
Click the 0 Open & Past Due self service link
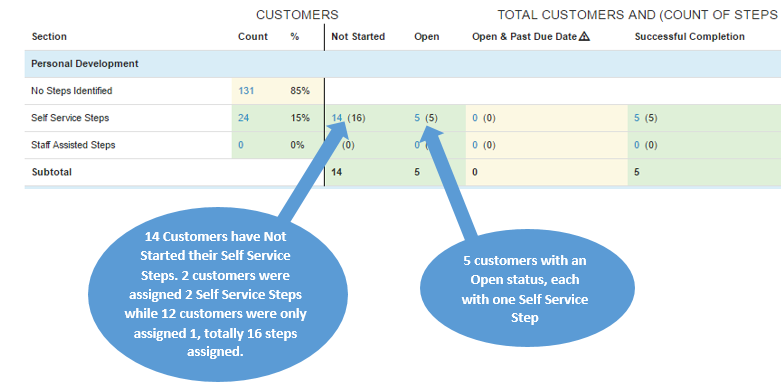tap(475, 118)
